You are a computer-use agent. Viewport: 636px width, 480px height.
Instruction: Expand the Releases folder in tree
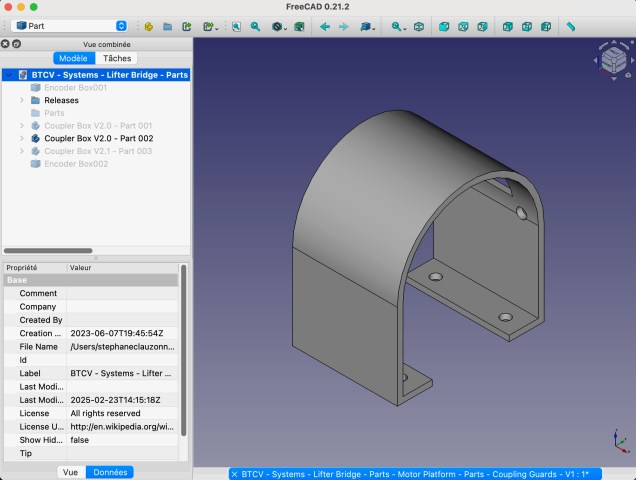[22, 100]
